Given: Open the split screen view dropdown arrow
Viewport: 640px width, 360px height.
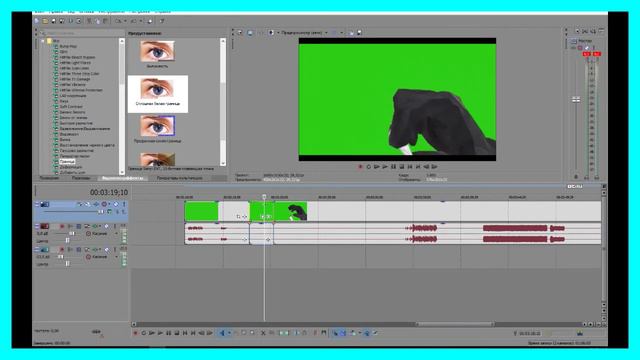Looking at the screenshot, I should pyautogui.click(x=278, y=33).
